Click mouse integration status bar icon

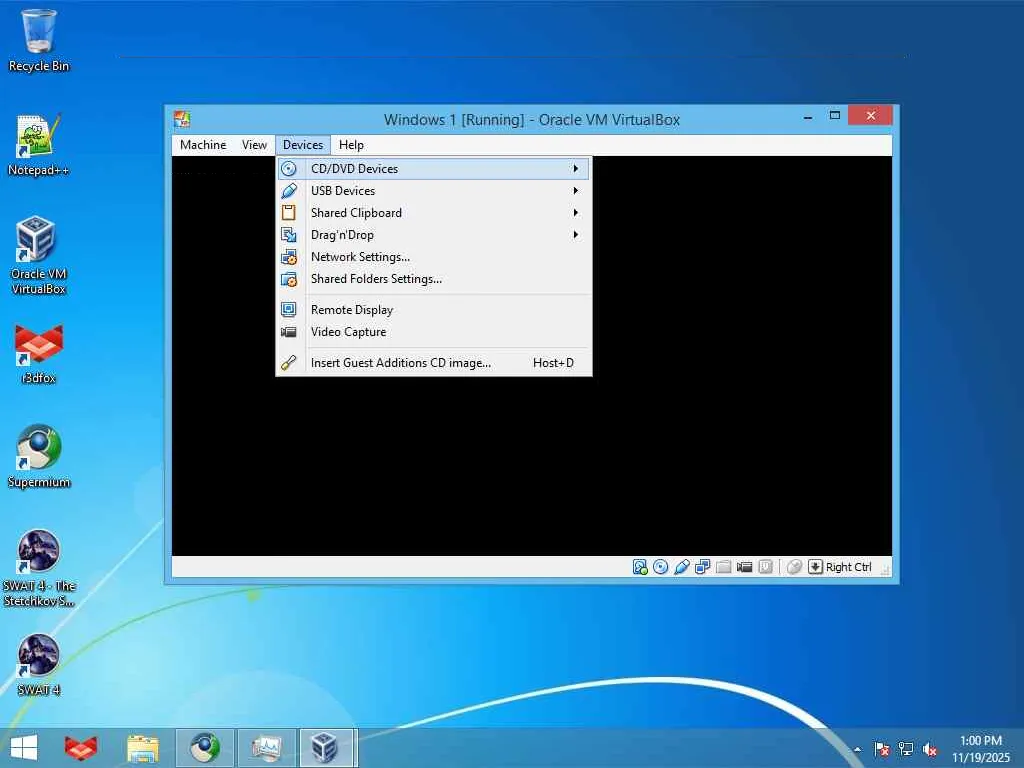(x=794, y=567)
